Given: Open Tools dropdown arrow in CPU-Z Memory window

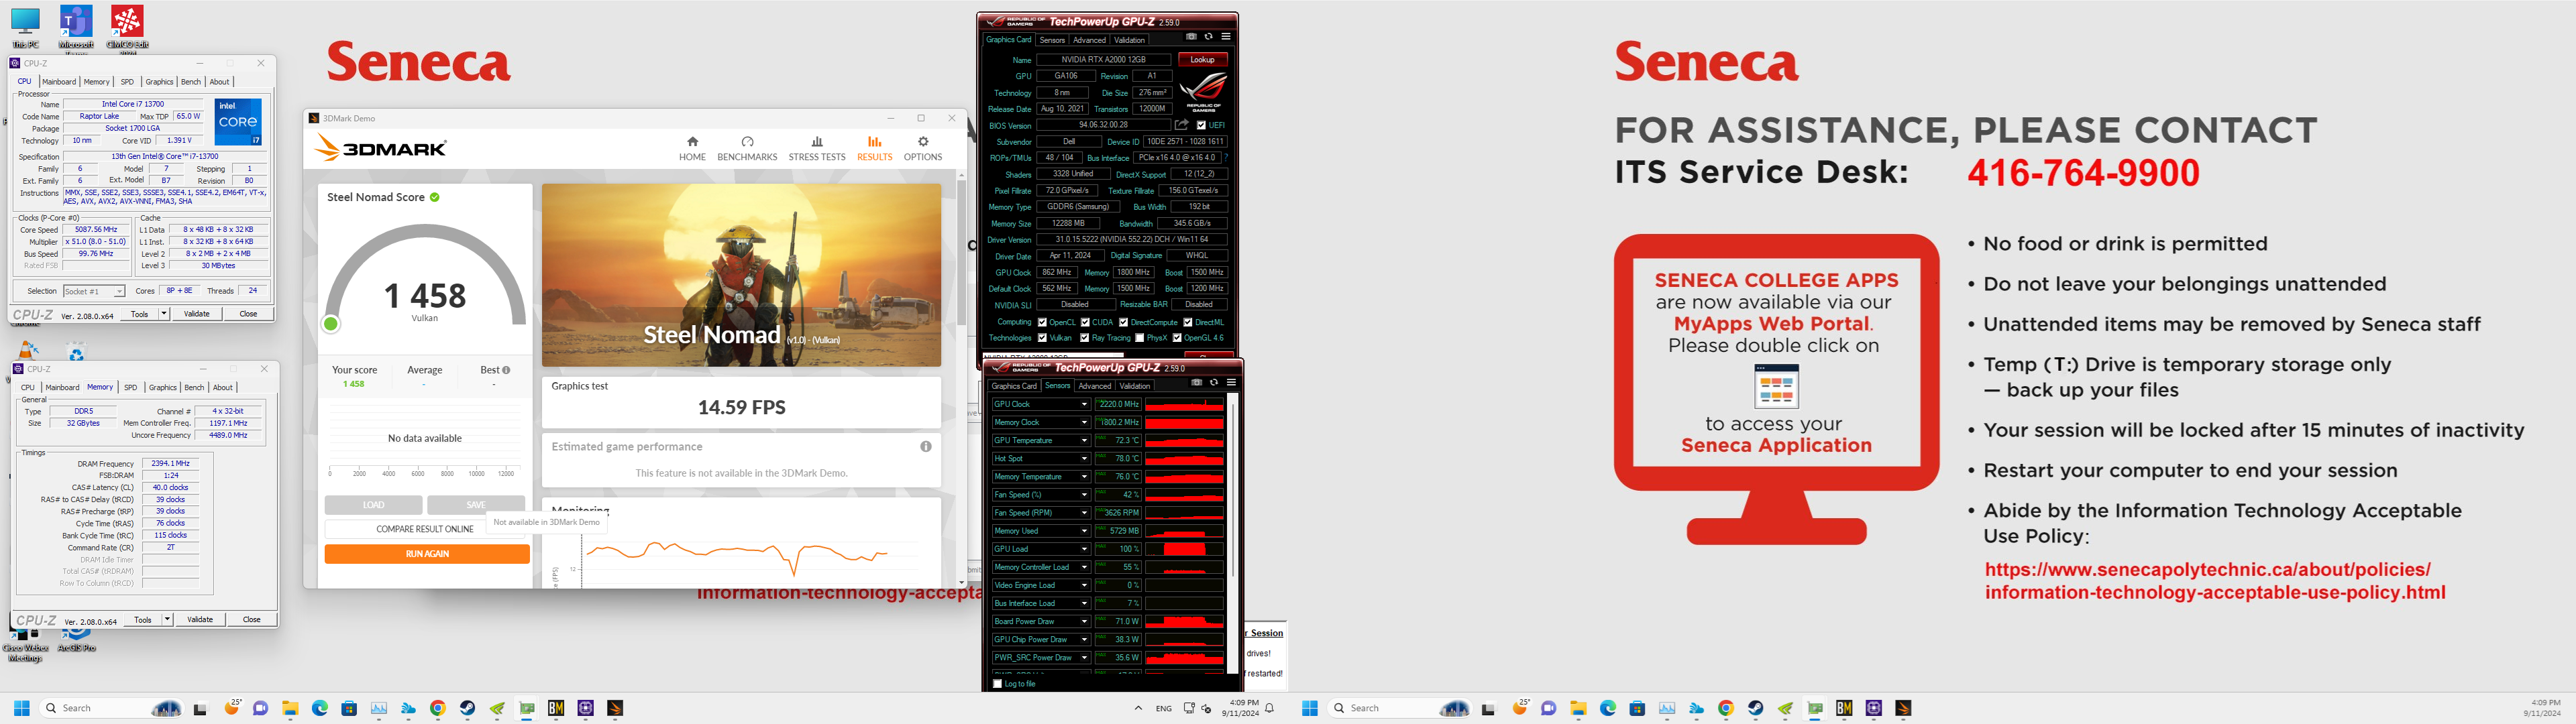Looking at the screenshot, I should [167, 620].
